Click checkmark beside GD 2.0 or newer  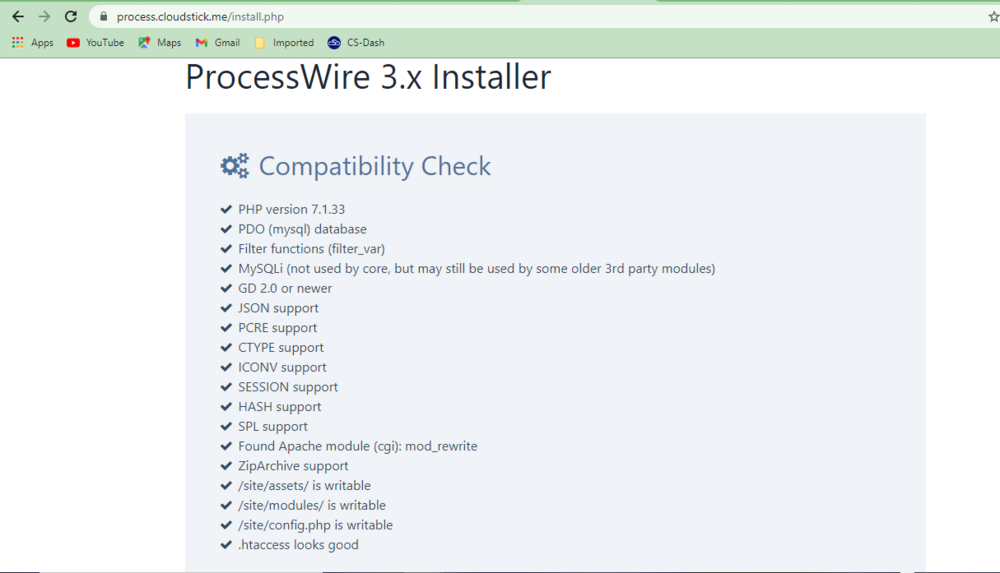click(226, 288)
